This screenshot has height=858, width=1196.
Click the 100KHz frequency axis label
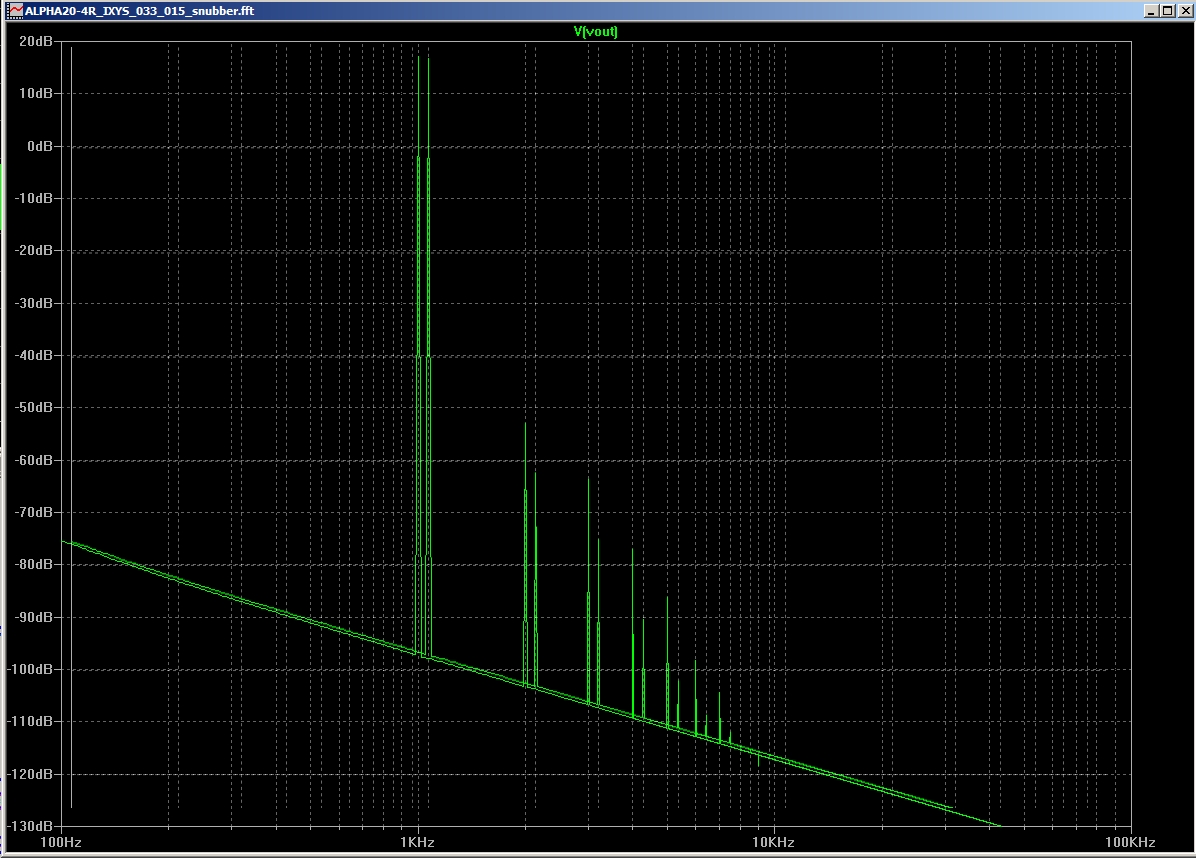[x=1130, y=843]
